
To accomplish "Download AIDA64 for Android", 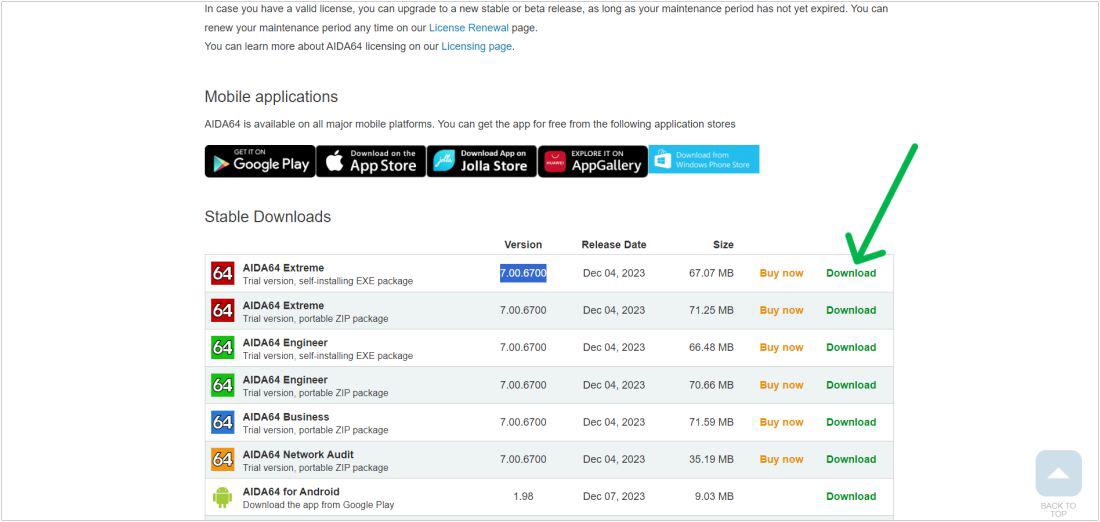I will [x=851, y=496].
